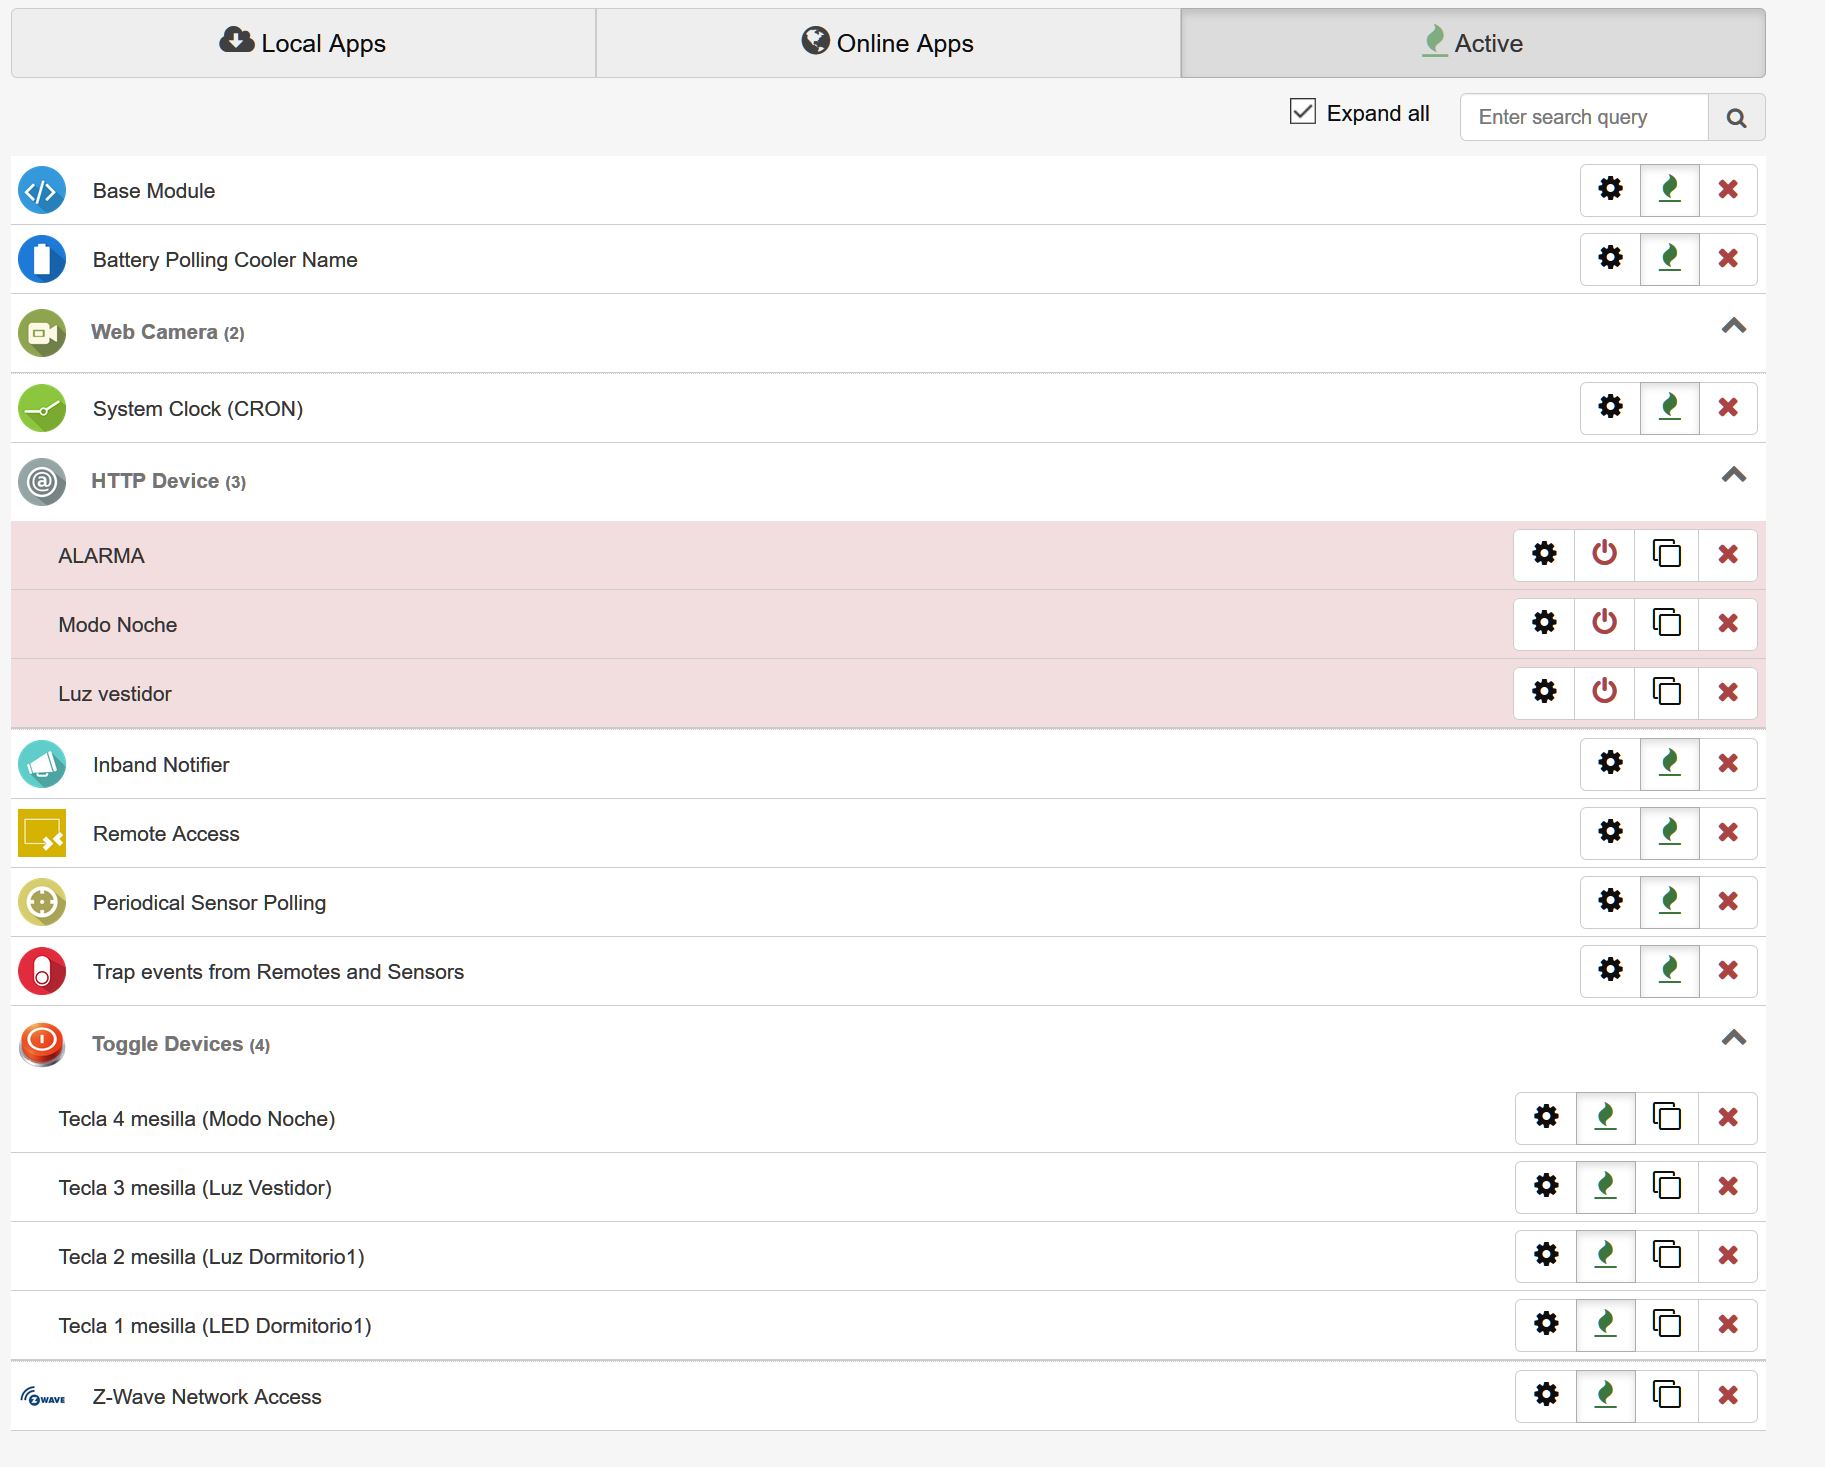Collapse the Toggle Devices group

1733,1039
